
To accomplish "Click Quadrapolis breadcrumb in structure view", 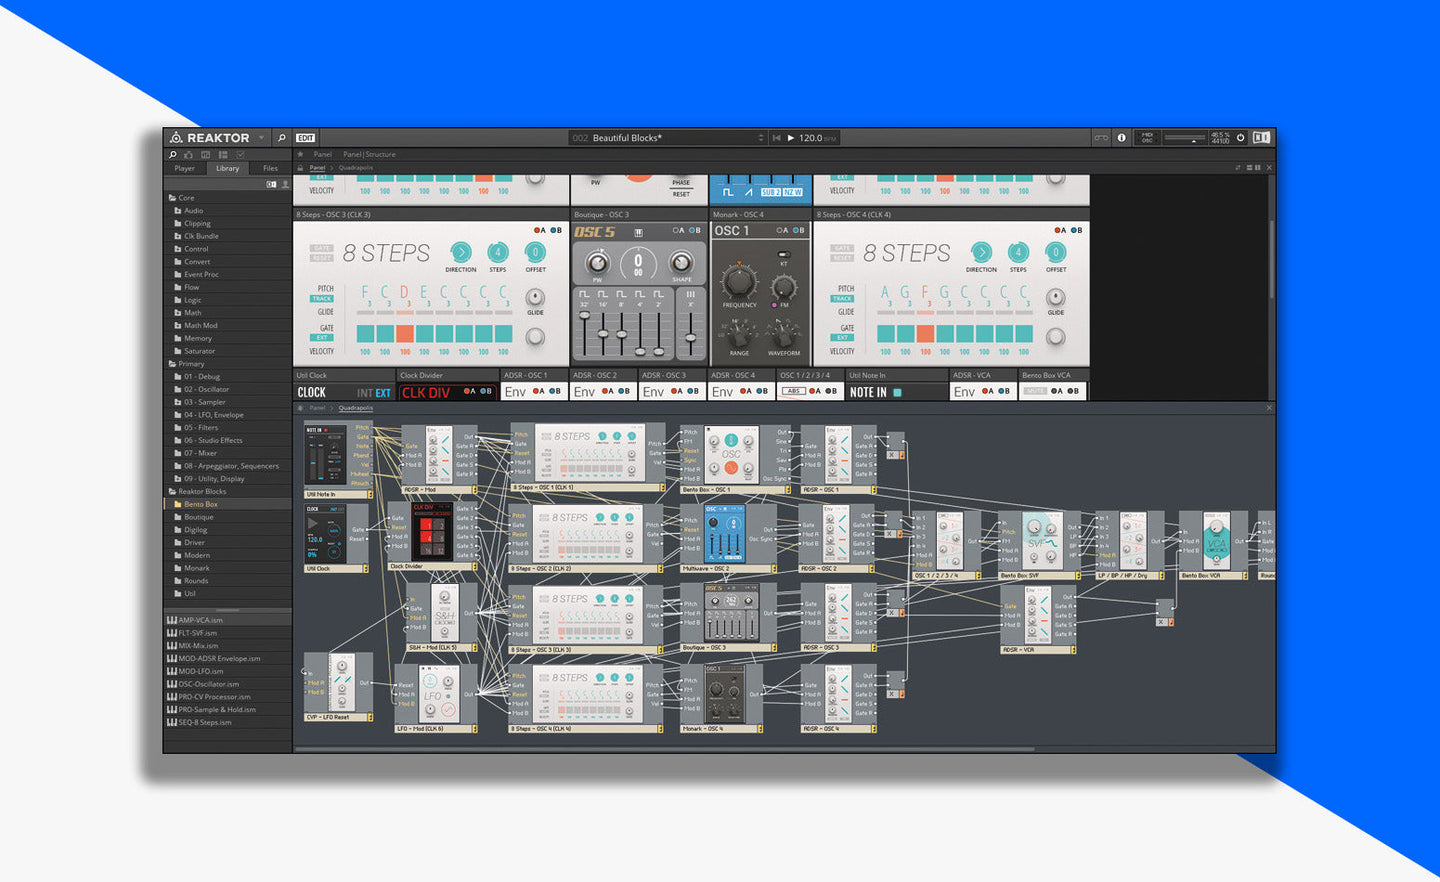I will [355, 408].
